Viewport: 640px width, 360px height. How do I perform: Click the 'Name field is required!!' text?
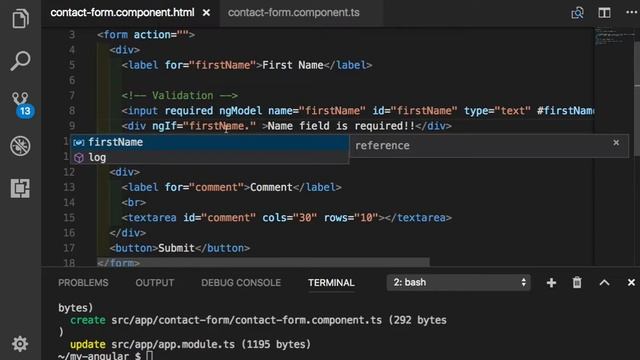pyautogui.click(x=341, y=126)
